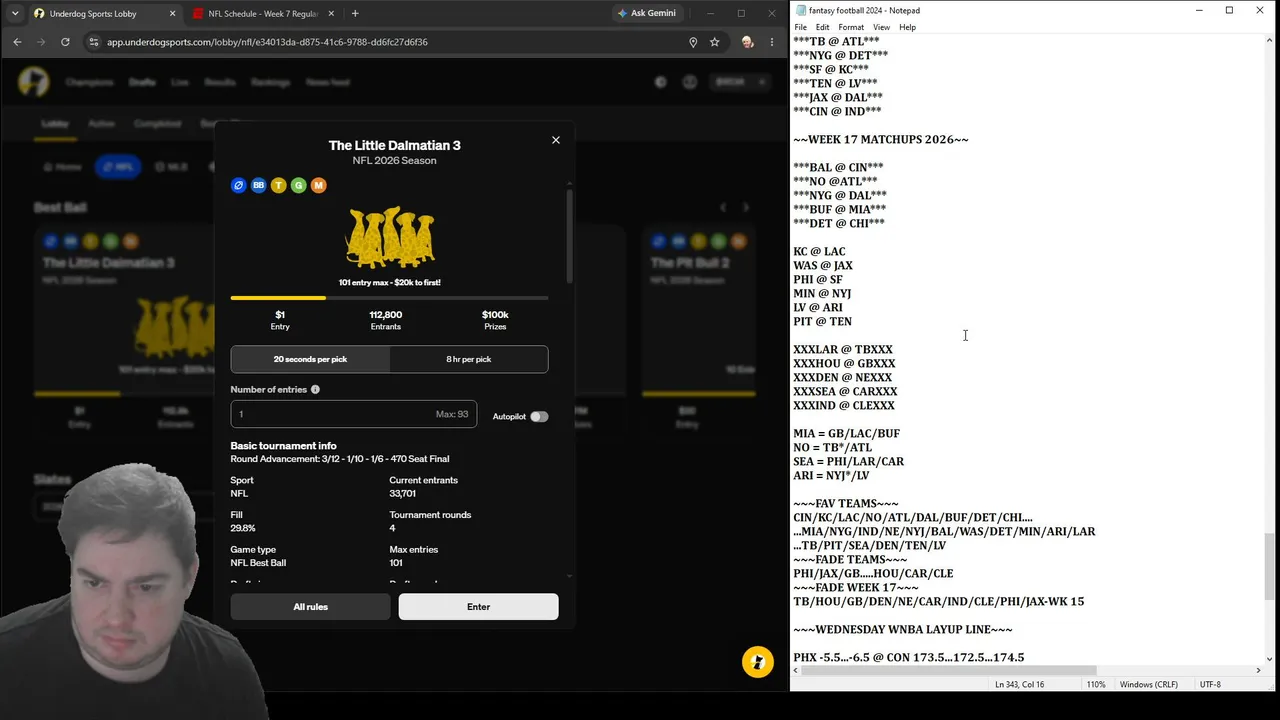Click the '110%' zoom status entry
This screenshot has height=720, width=1280.
[x=1096, y=684]
